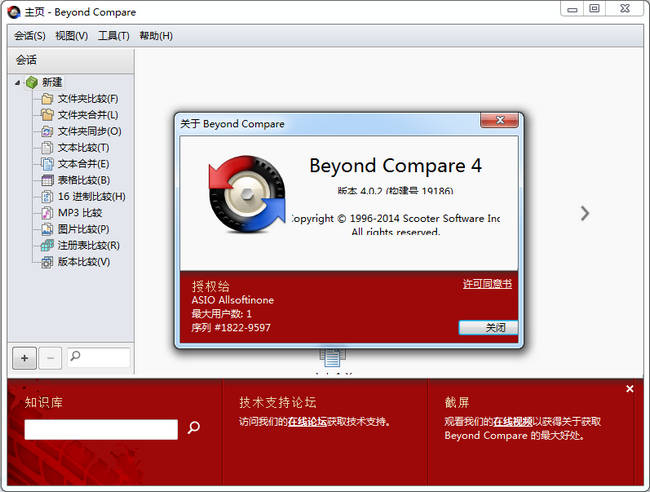Image resolution: width=650 pixels, height=492 pixels.
Task: Click the 'ASIO Allsoftinone' licensee text
Action: 233,300
